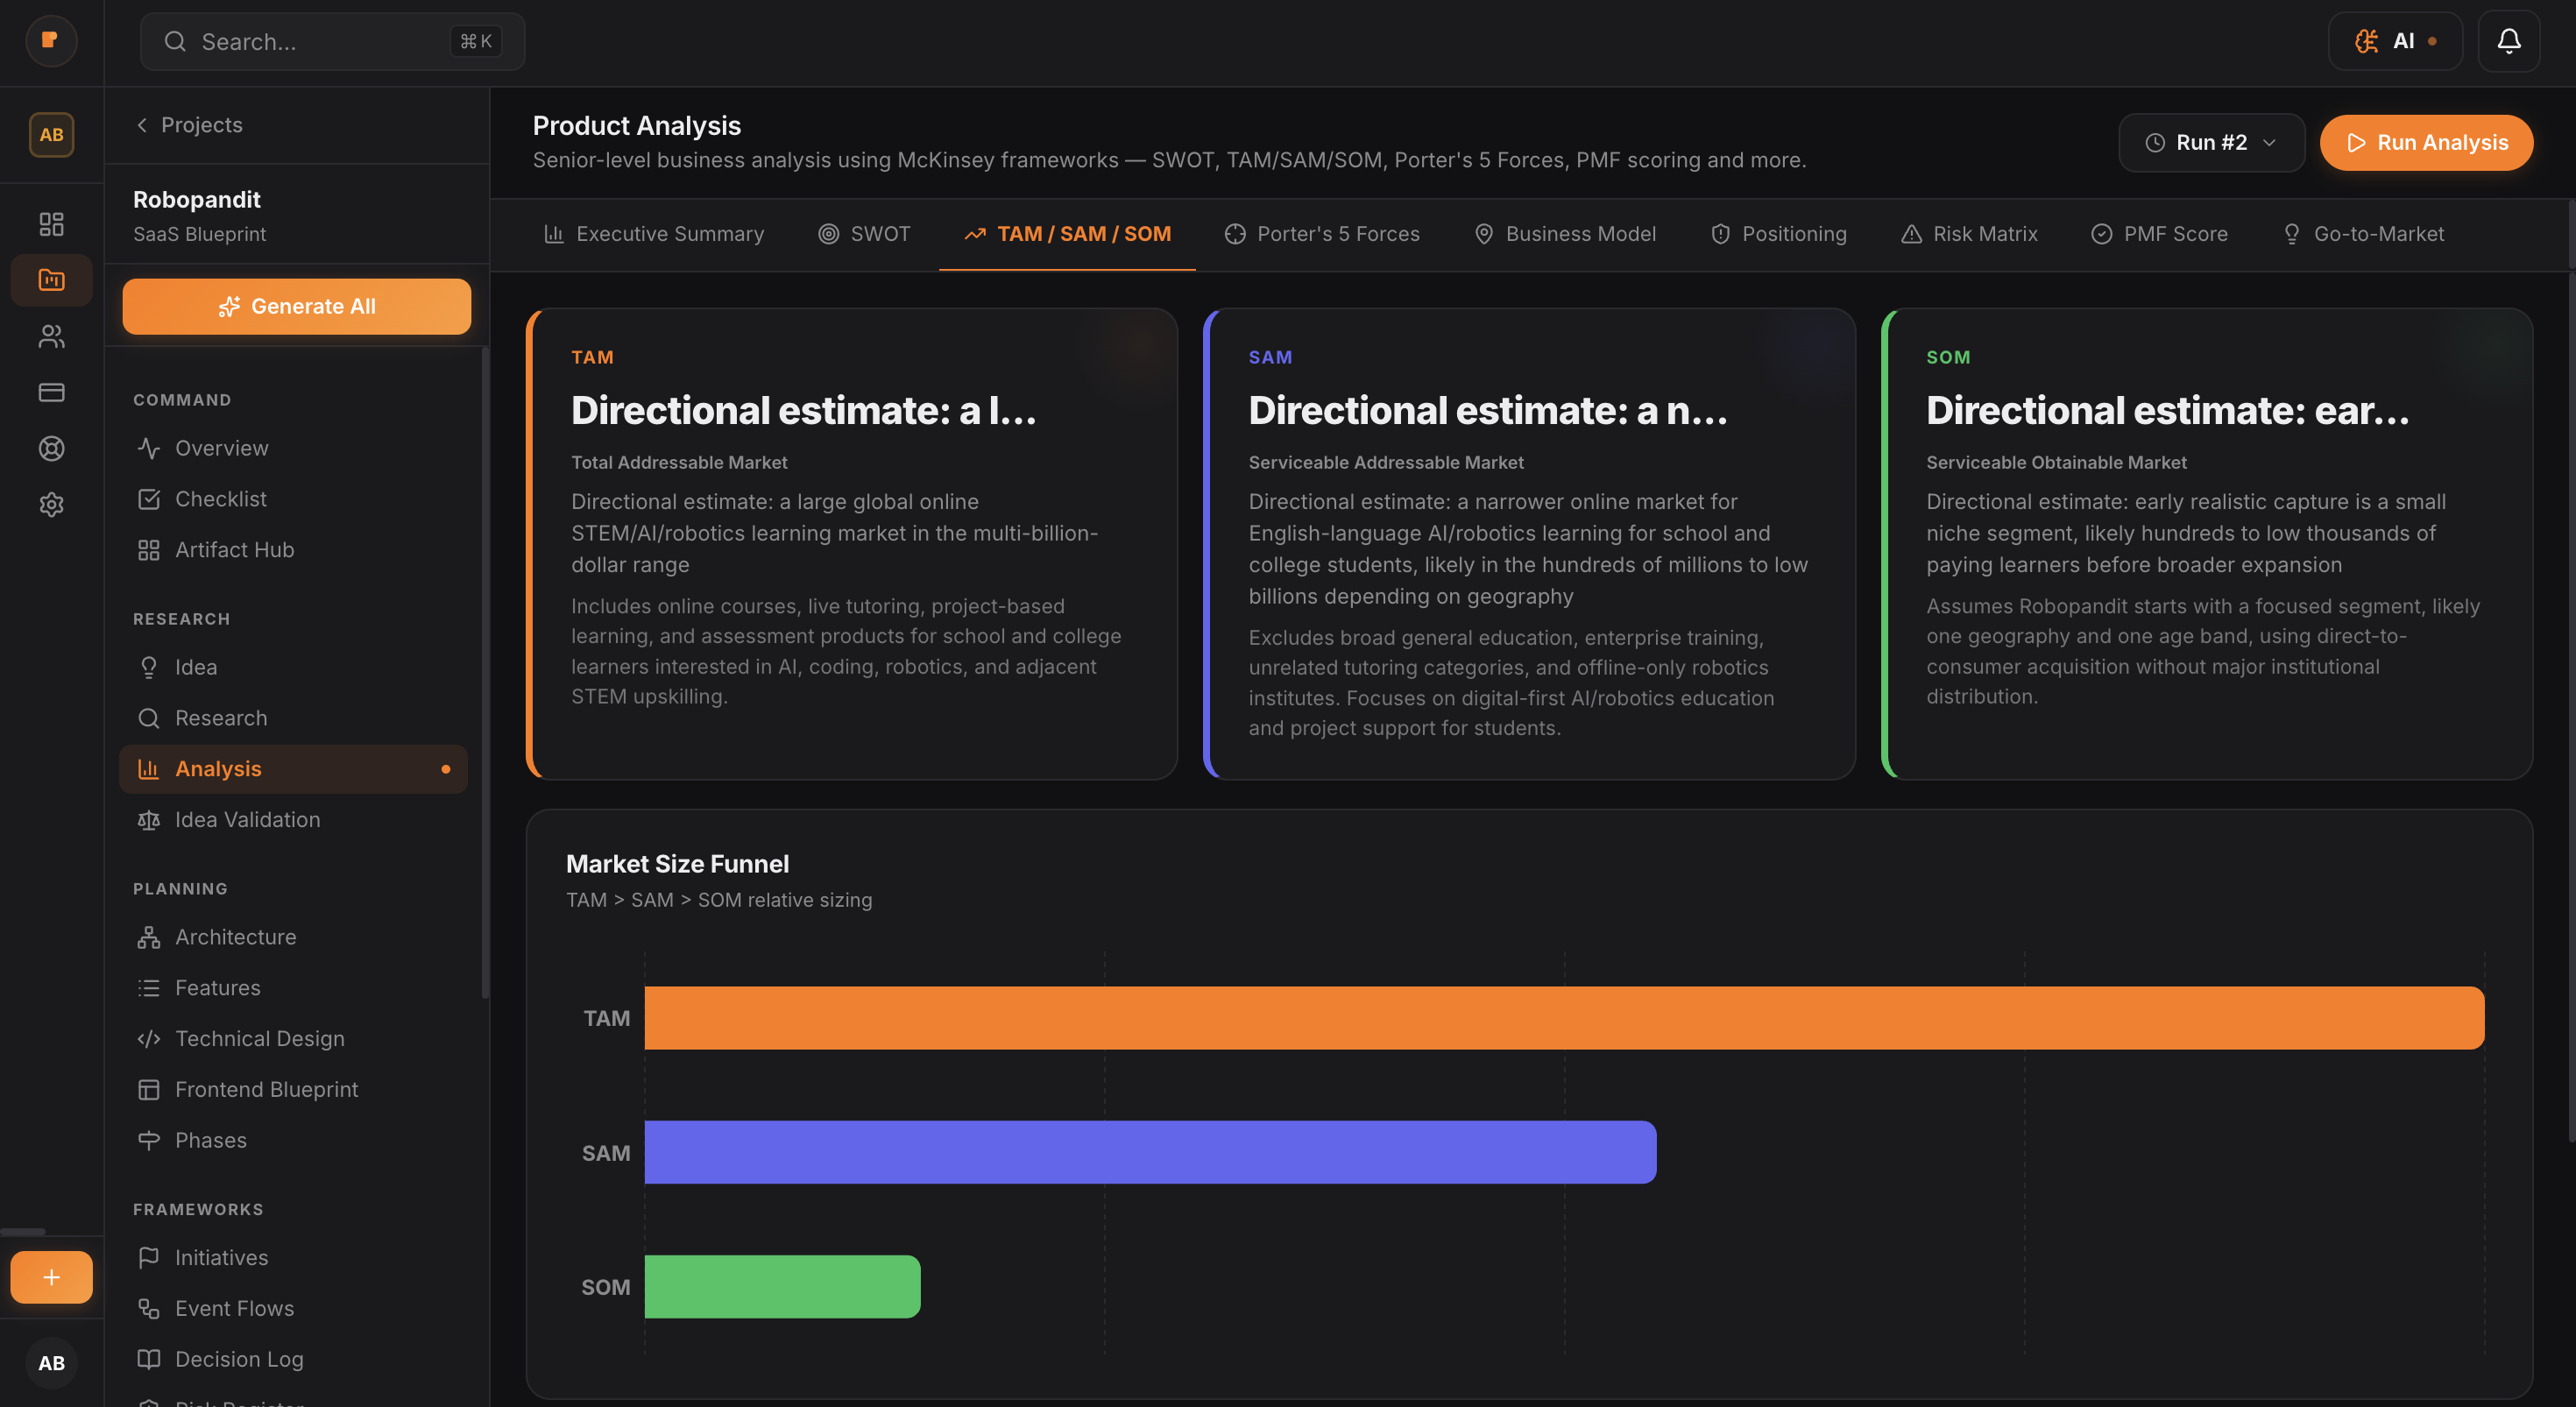The image size is (2576, 1407).
Task: Click the billing card icon in left rail
Action: 51,392
